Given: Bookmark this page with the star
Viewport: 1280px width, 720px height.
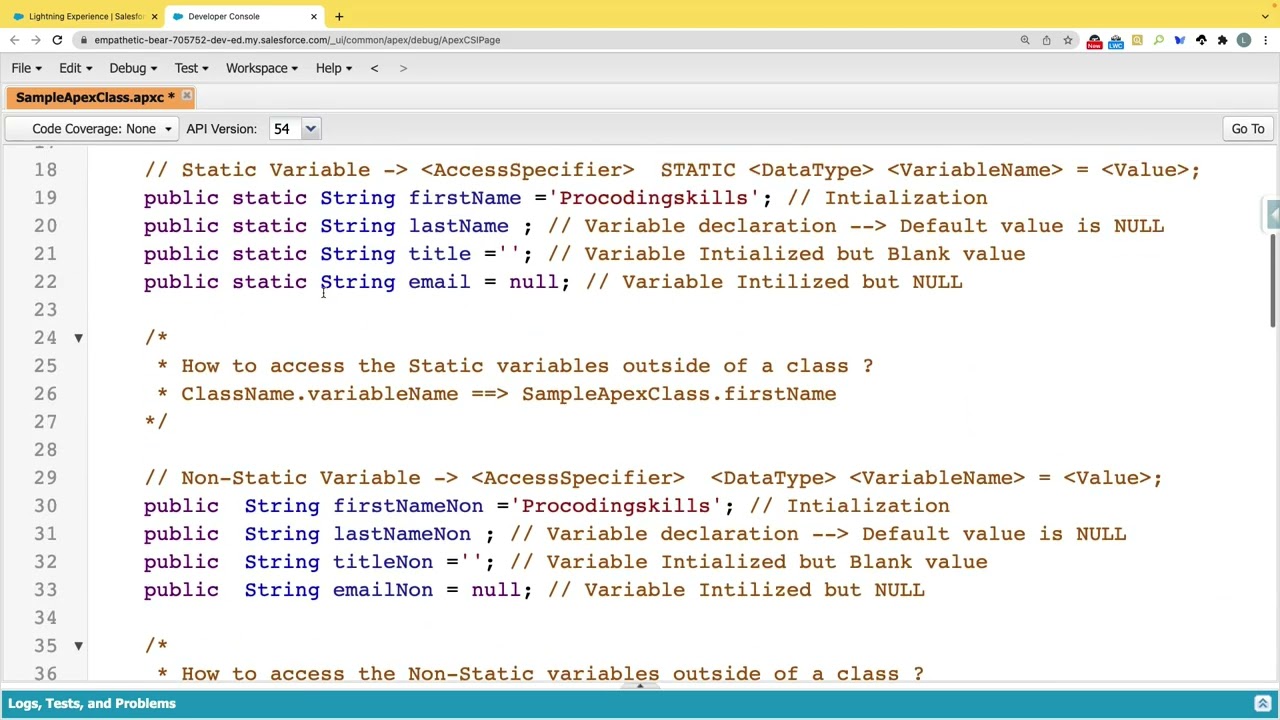Looking at the screenshot, I should click(1068, 40).
